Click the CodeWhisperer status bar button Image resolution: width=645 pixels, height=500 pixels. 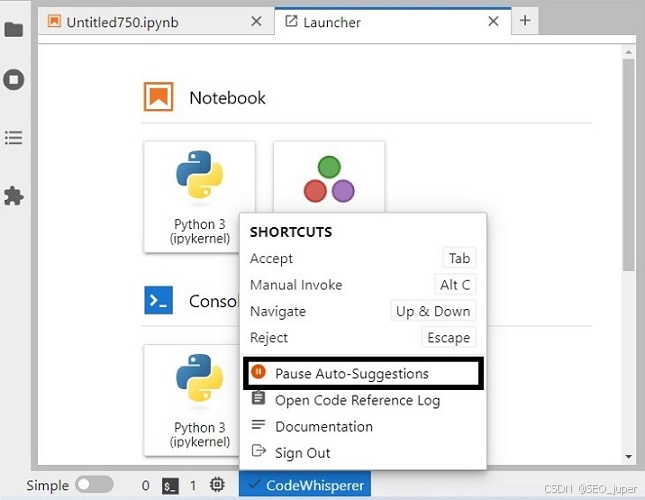point(305,485)
